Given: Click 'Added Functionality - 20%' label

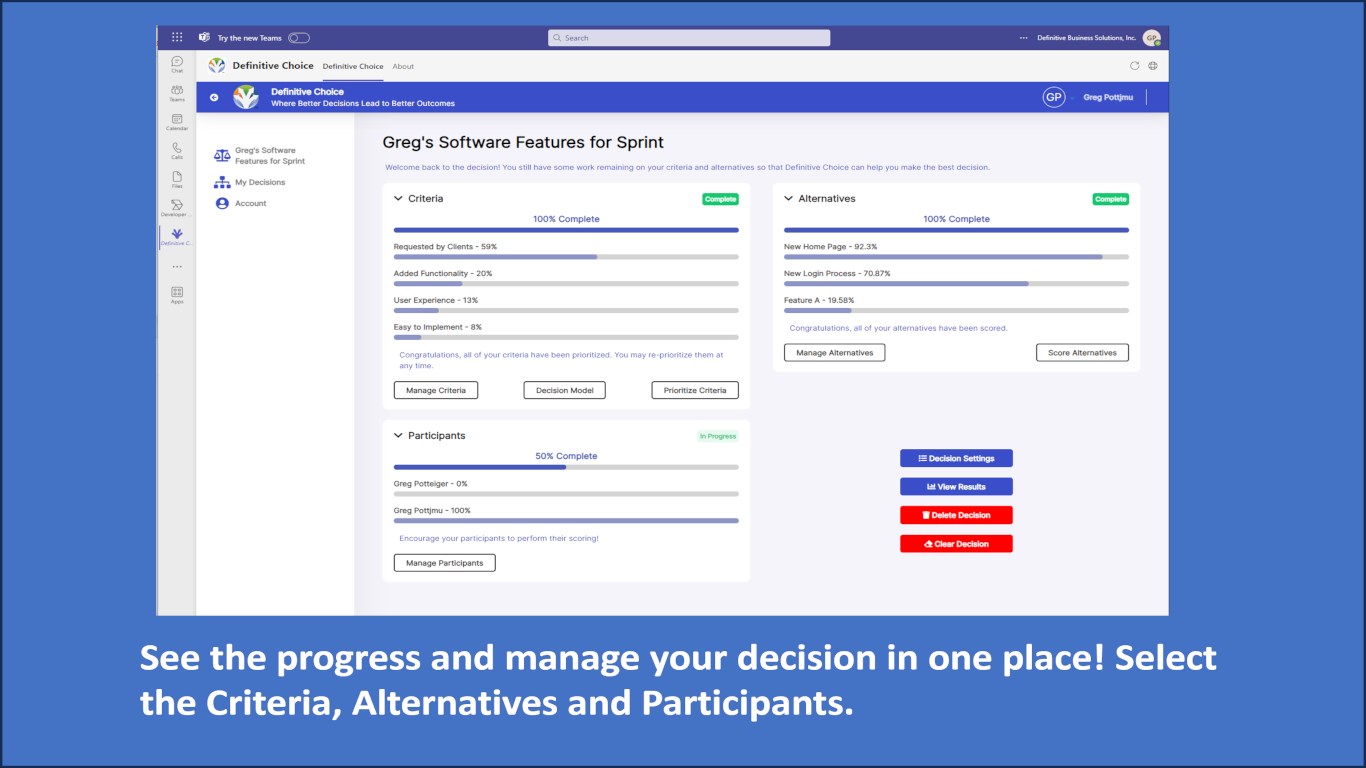Looking at the screenshot, I should click(x=443, y=273).
